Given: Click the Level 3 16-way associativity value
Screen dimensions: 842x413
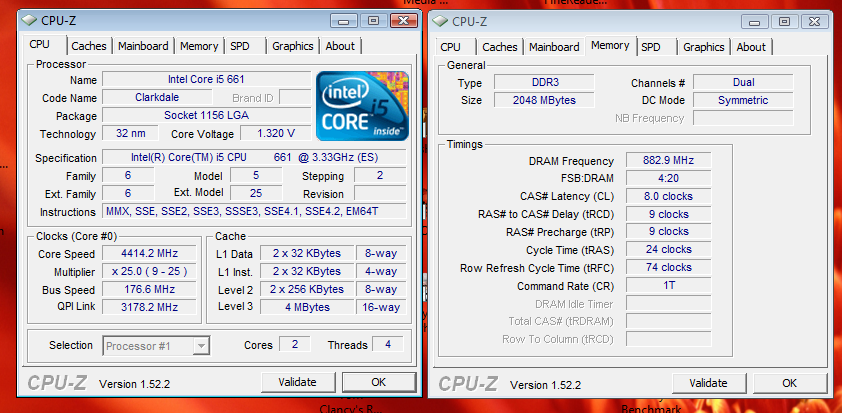Looking at the screenshot, I should tap(381, 307).
